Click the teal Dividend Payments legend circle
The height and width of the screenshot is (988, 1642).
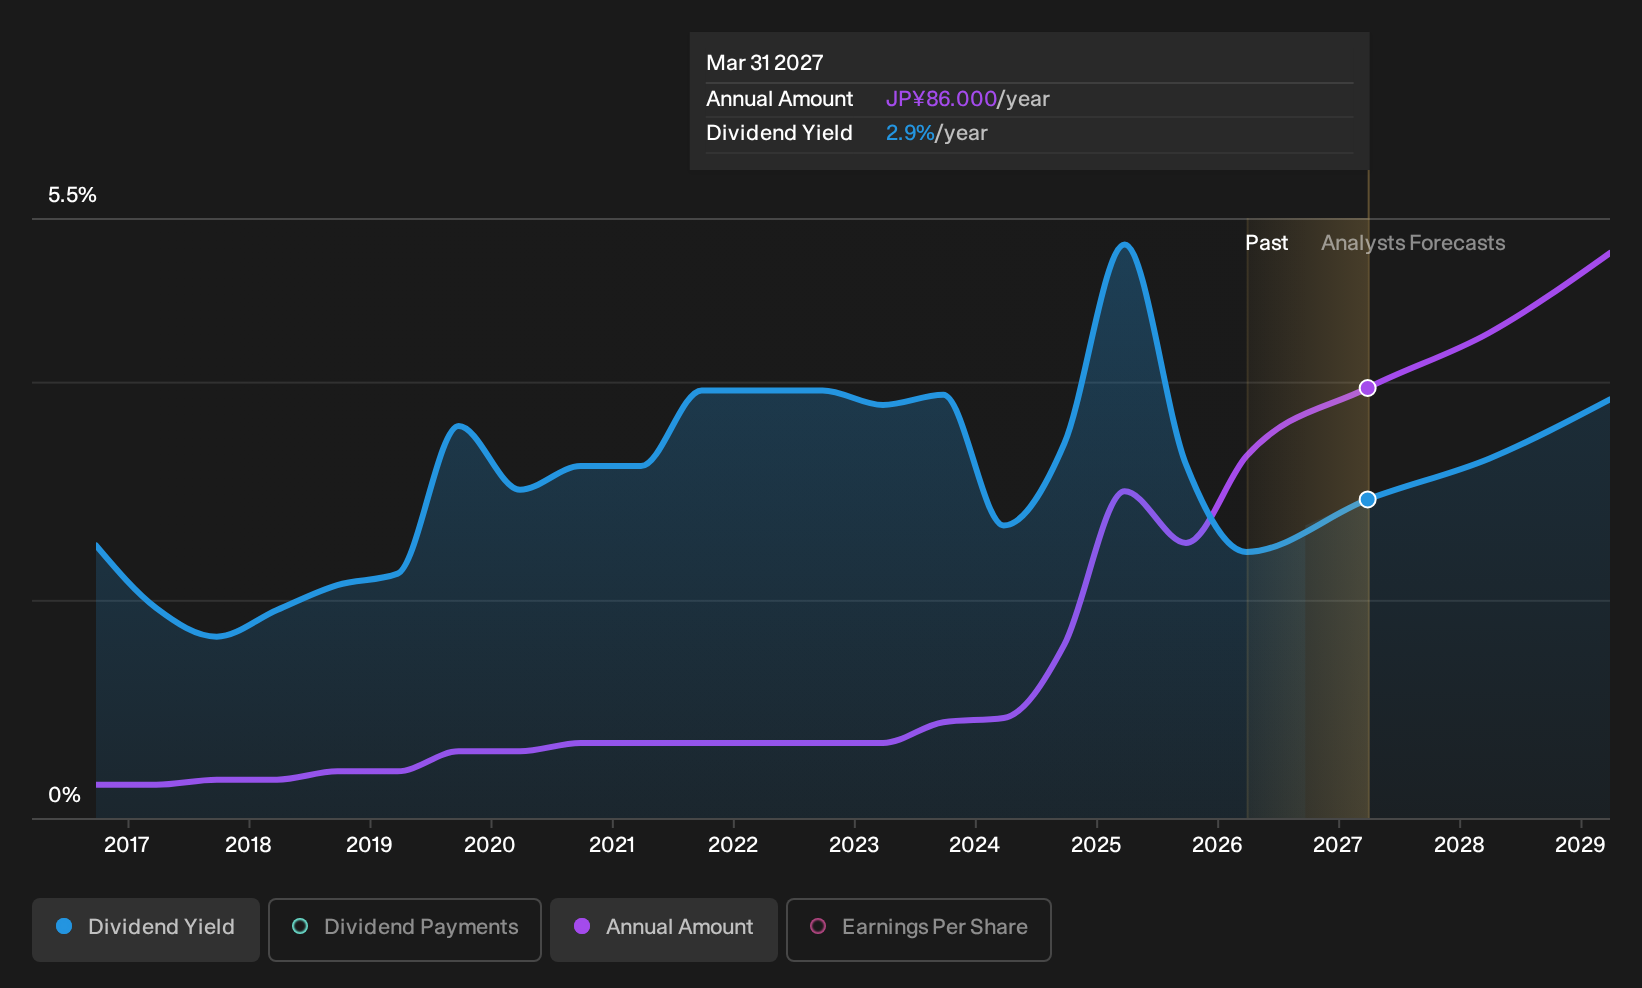click(300, 926)
